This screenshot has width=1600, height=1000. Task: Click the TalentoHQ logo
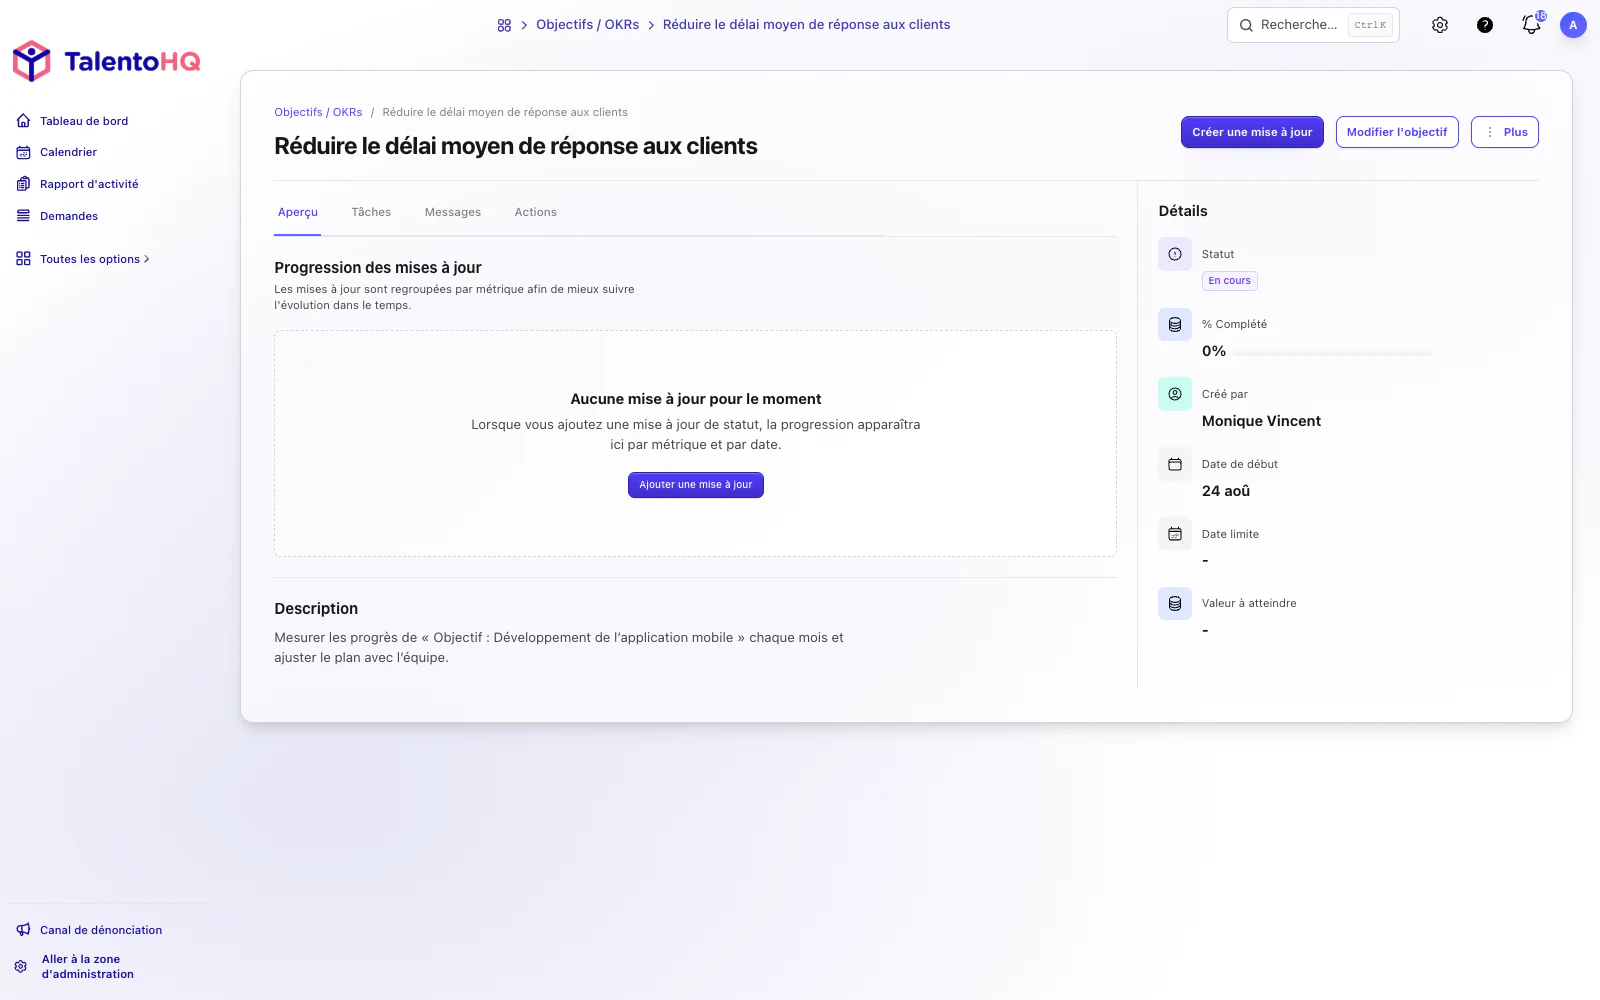tap(106, 61)
